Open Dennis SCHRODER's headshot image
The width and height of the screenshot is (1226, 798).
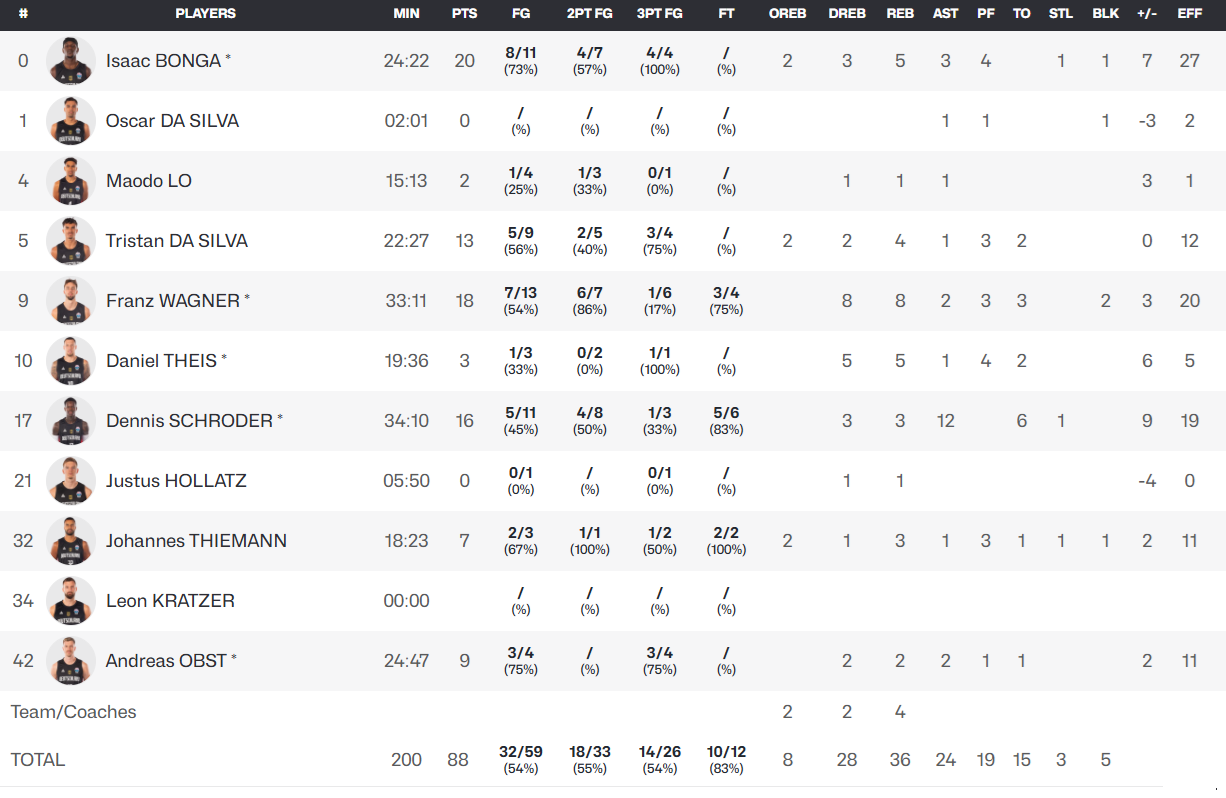click(x=71, y=421)
